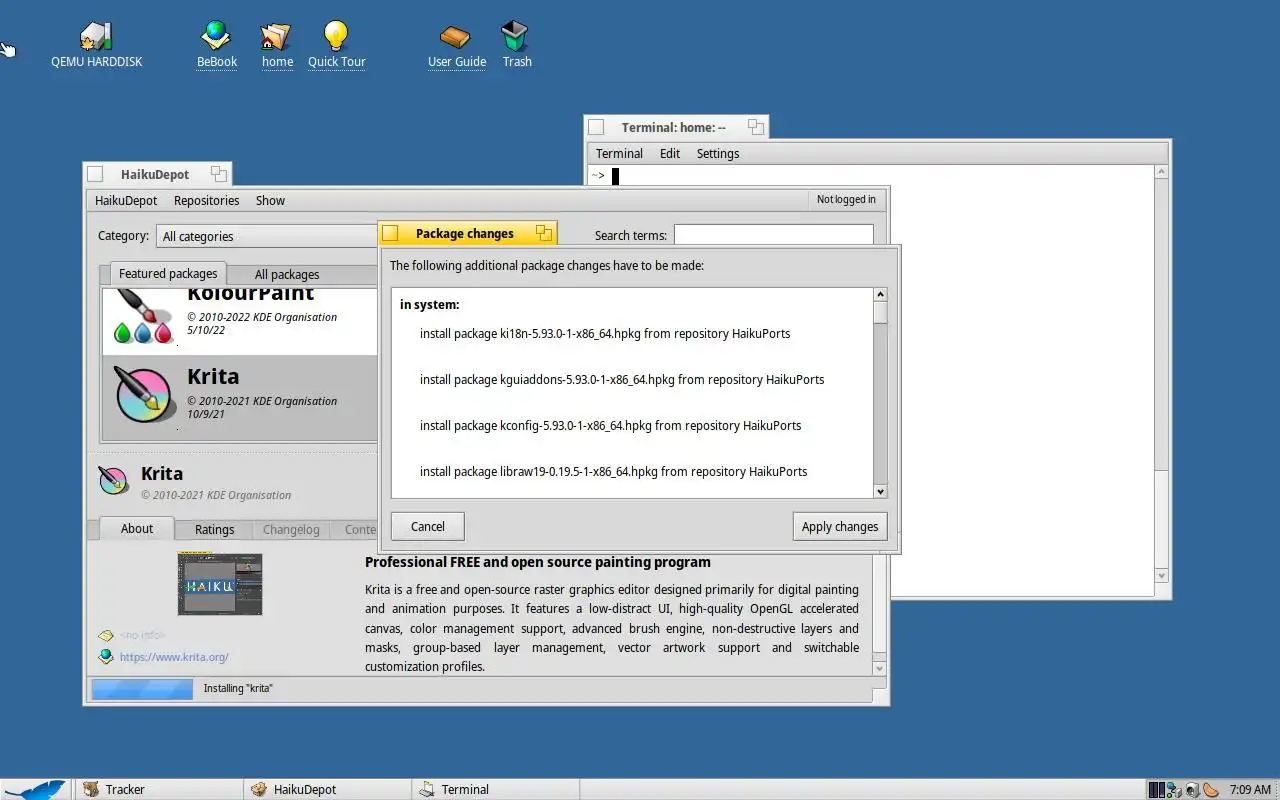This screenshot has height=800, width=1280.
Task: Click the Terminal scrollbar down arrow
Action: pyautogui.click(x=1161, y=576)
